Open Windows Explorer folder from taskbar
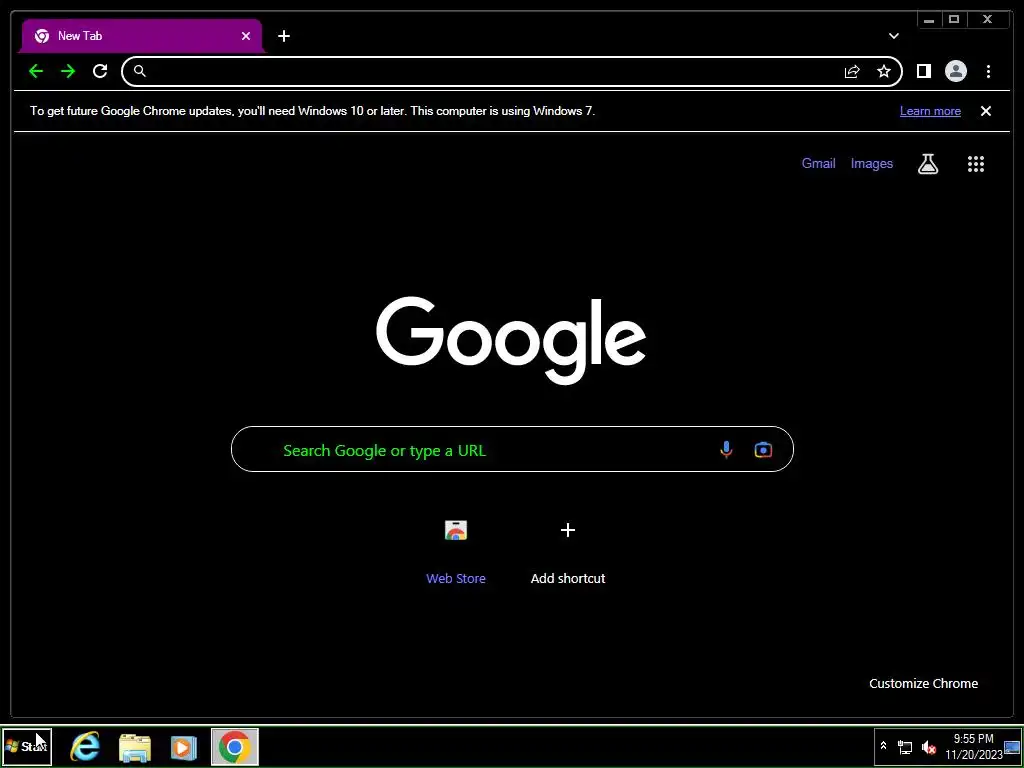This screenshot has width=1024, height=768. tap(135, 747)
